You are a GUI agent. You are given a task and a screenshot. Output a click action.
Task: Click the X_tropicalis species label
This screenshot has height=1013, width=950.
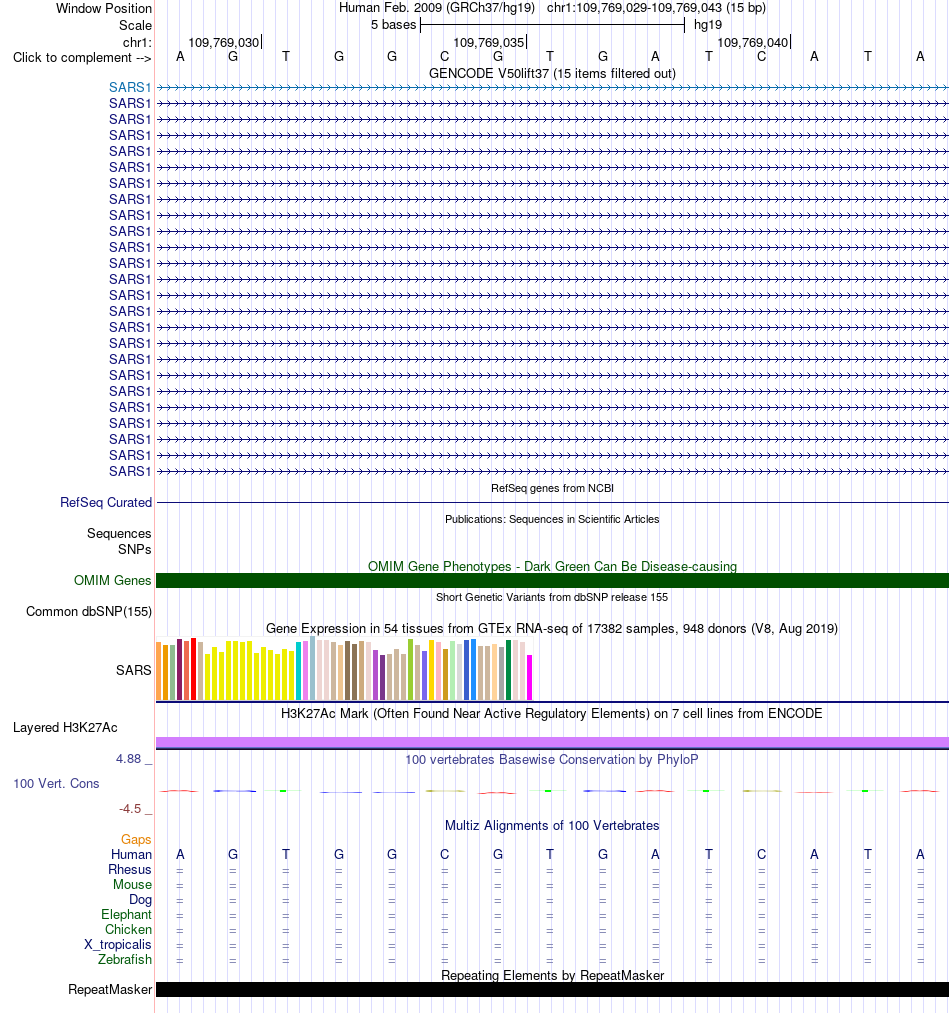[118, 945]
